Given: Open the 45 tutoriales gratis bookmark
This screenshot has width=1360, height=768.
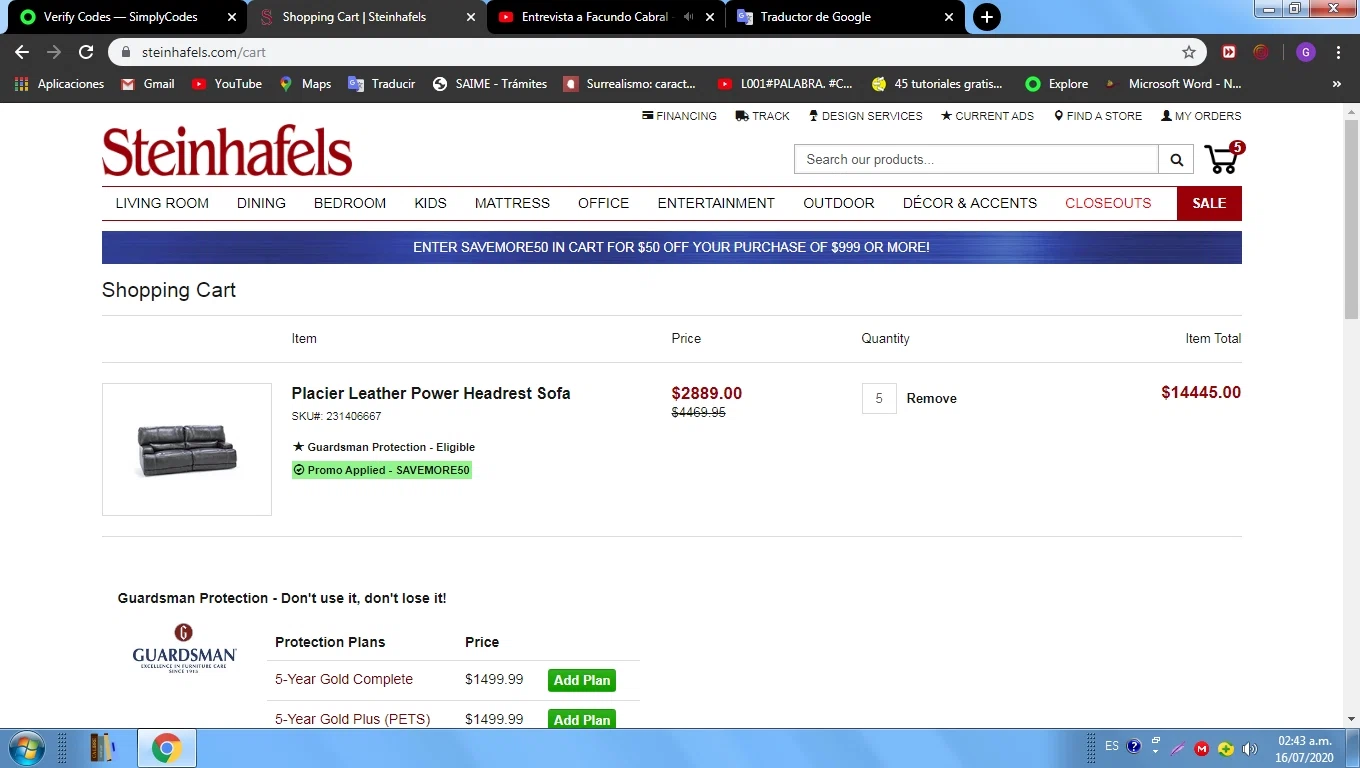Looking at the screenshot, I should 937,84.
